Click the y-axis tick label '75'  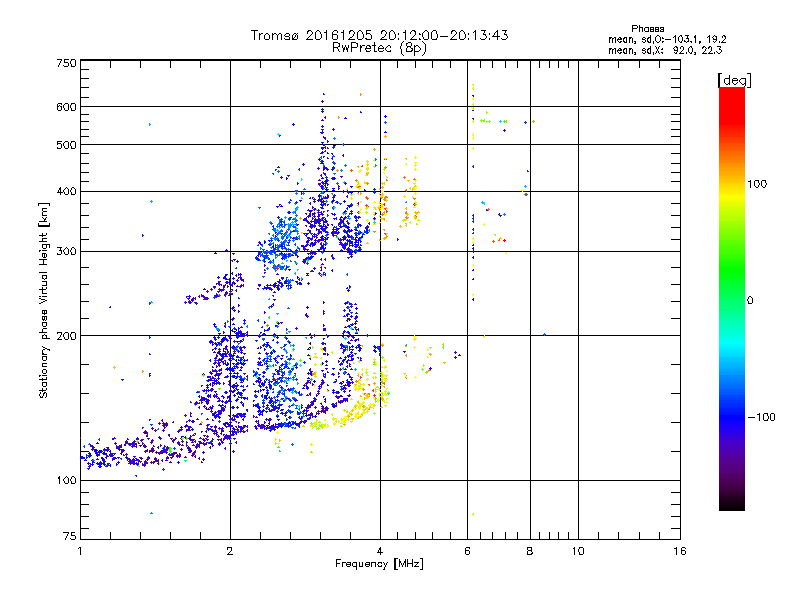[x=70, y=536]
